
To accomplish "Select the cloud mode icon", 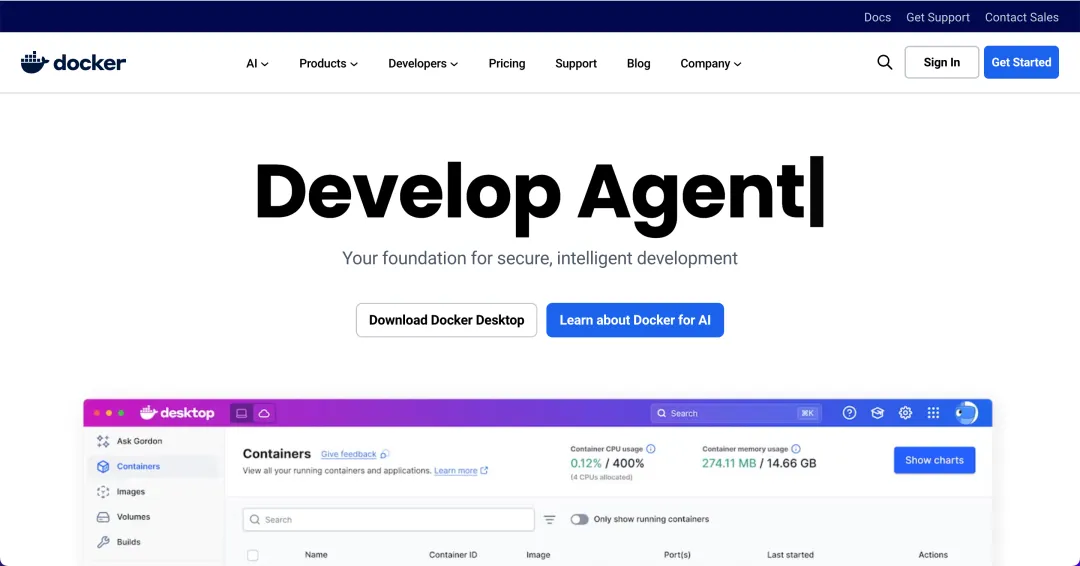I will (x=264, y=413).
